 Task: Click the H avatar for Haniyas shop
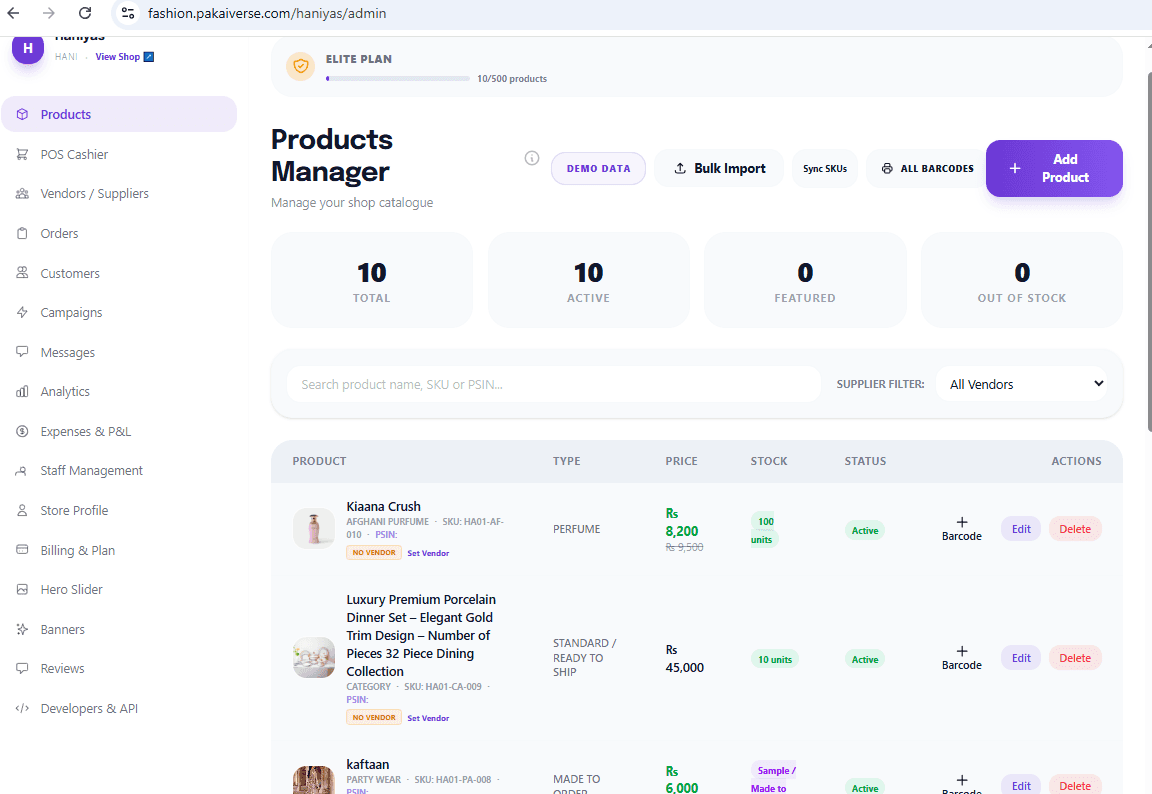(28, 48)
